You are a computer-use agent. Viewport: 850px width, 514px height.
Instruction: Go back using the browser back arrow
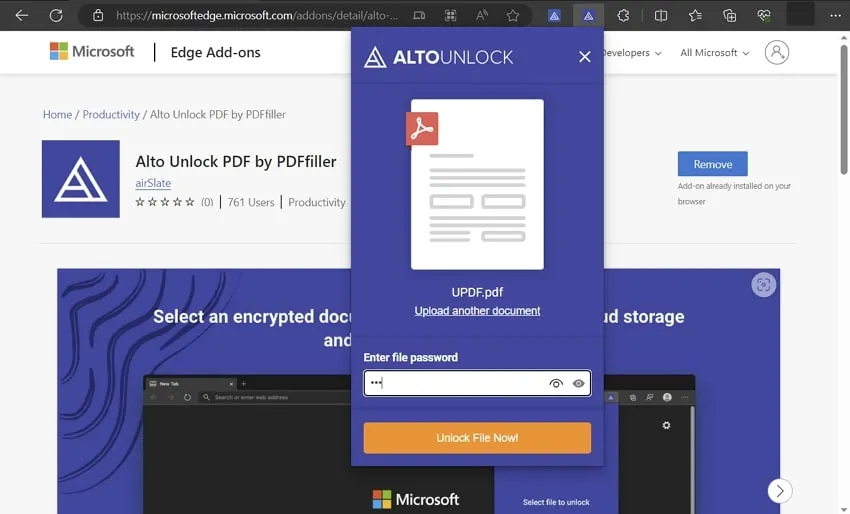click(22, 15)
